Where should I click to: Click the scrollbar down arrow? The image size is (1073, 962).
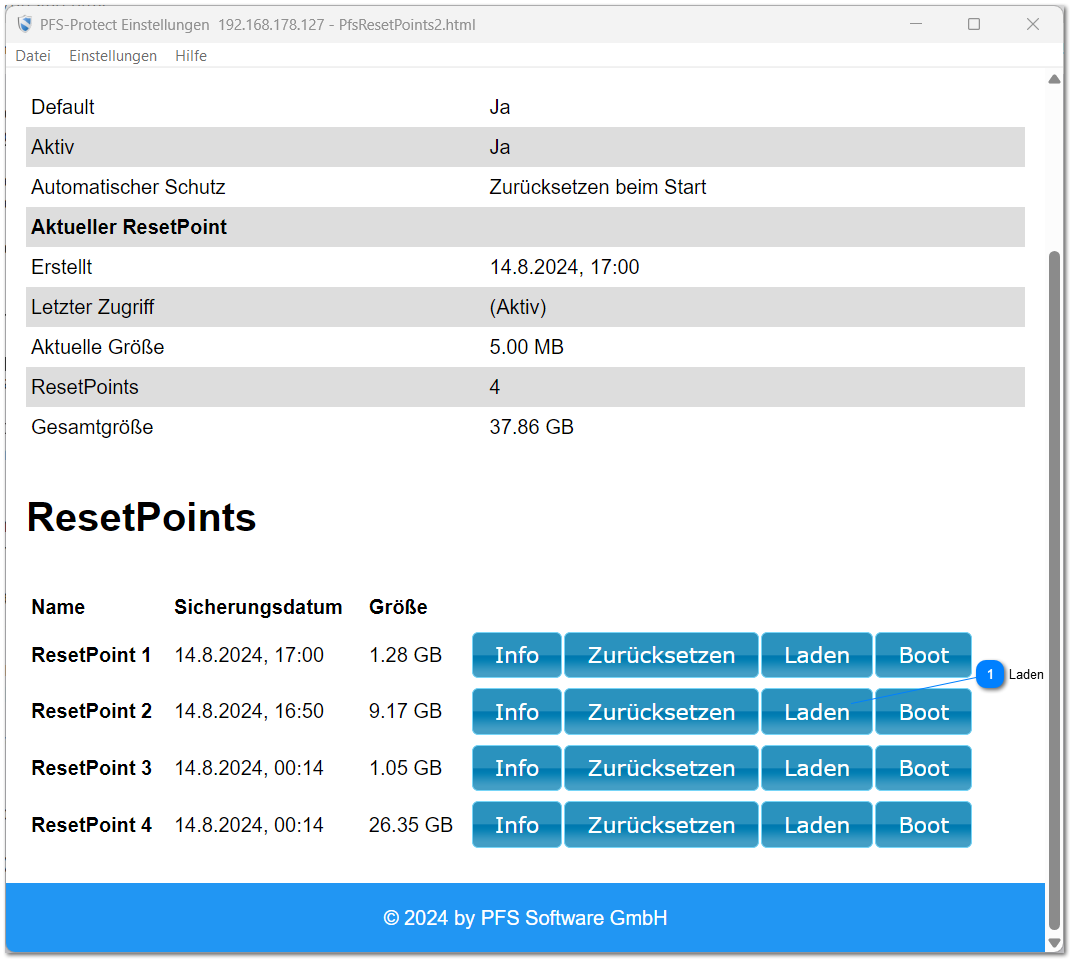pos(1053,942)
